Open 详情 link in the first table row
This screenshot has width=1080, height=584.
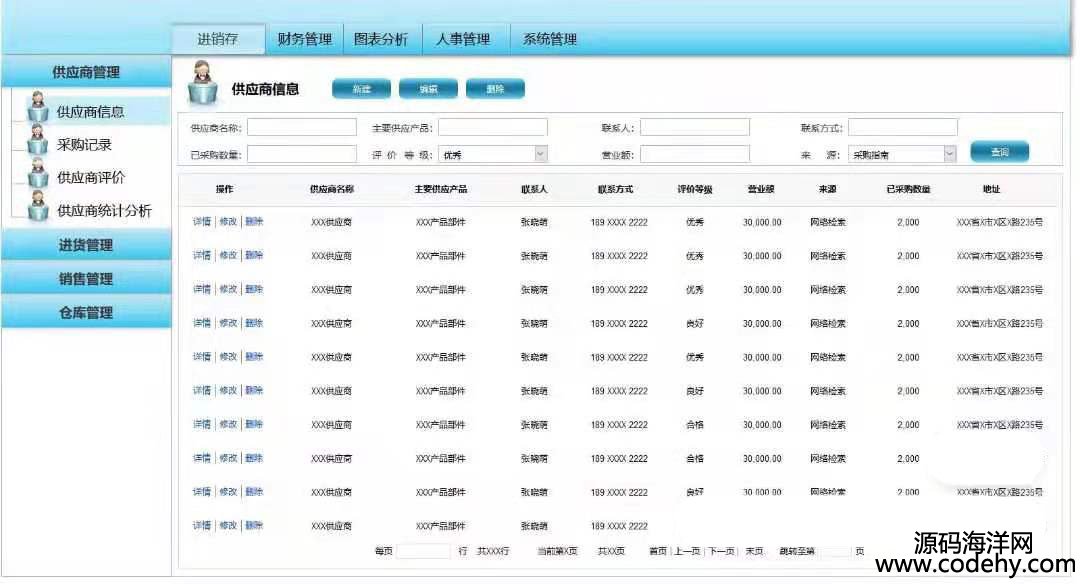pos(202,222)
